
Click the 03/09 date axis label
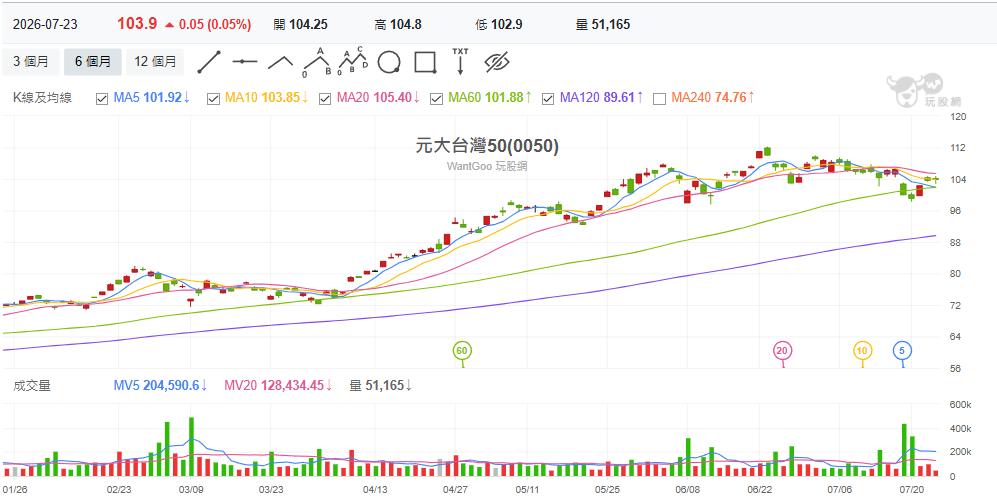pyautogui.click(x=191, y=490)
